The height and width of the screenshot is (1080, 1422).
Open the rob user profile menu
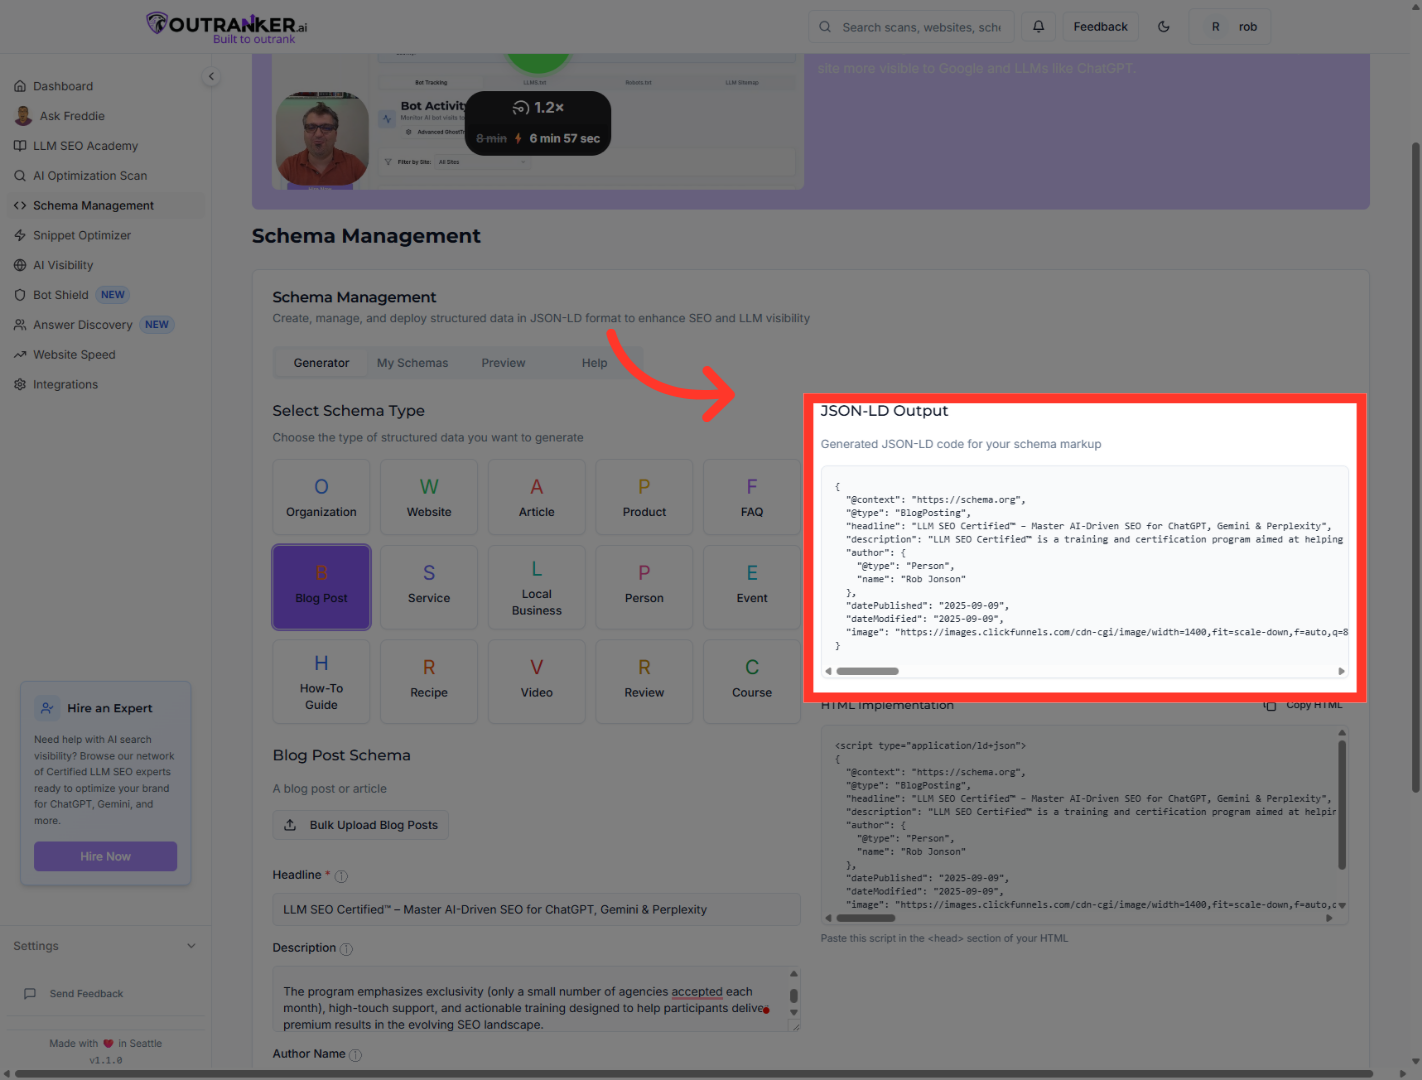tap(1231, 27)
